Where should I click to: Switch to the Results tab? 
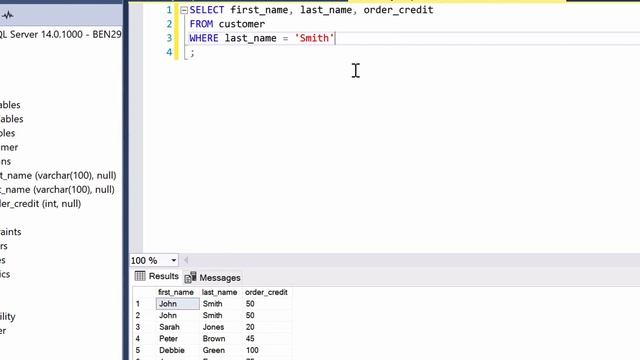coord(157,276)
